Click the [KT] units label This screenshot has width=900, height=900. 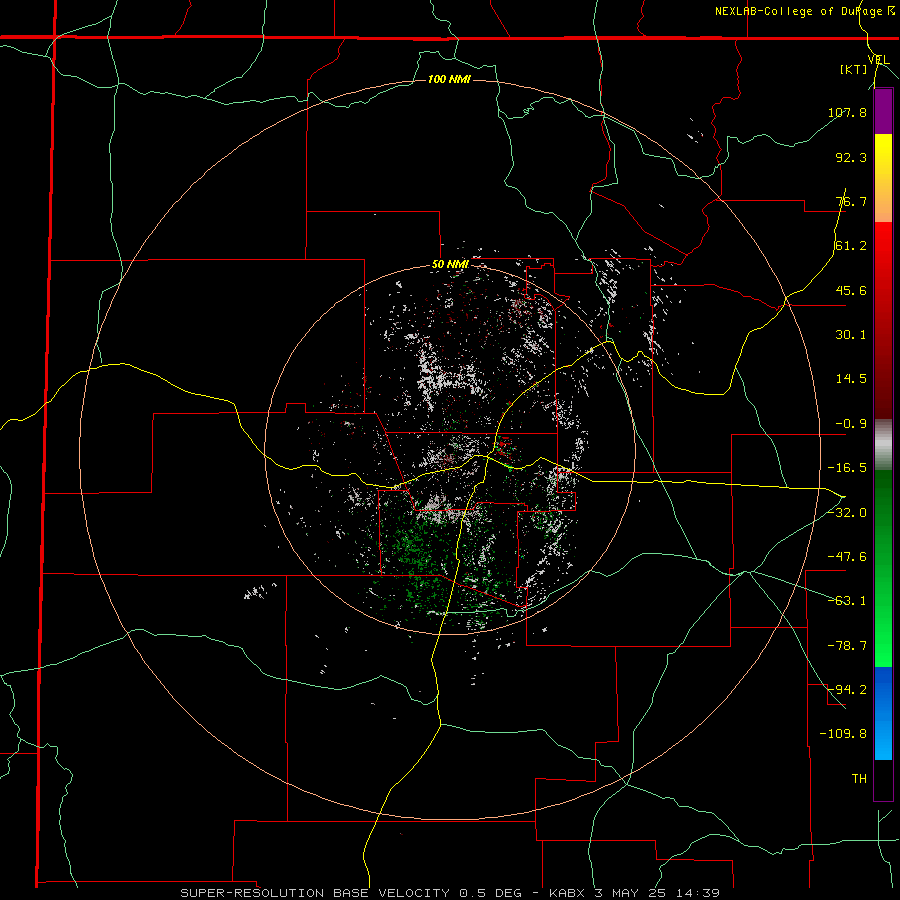point(854,69)
